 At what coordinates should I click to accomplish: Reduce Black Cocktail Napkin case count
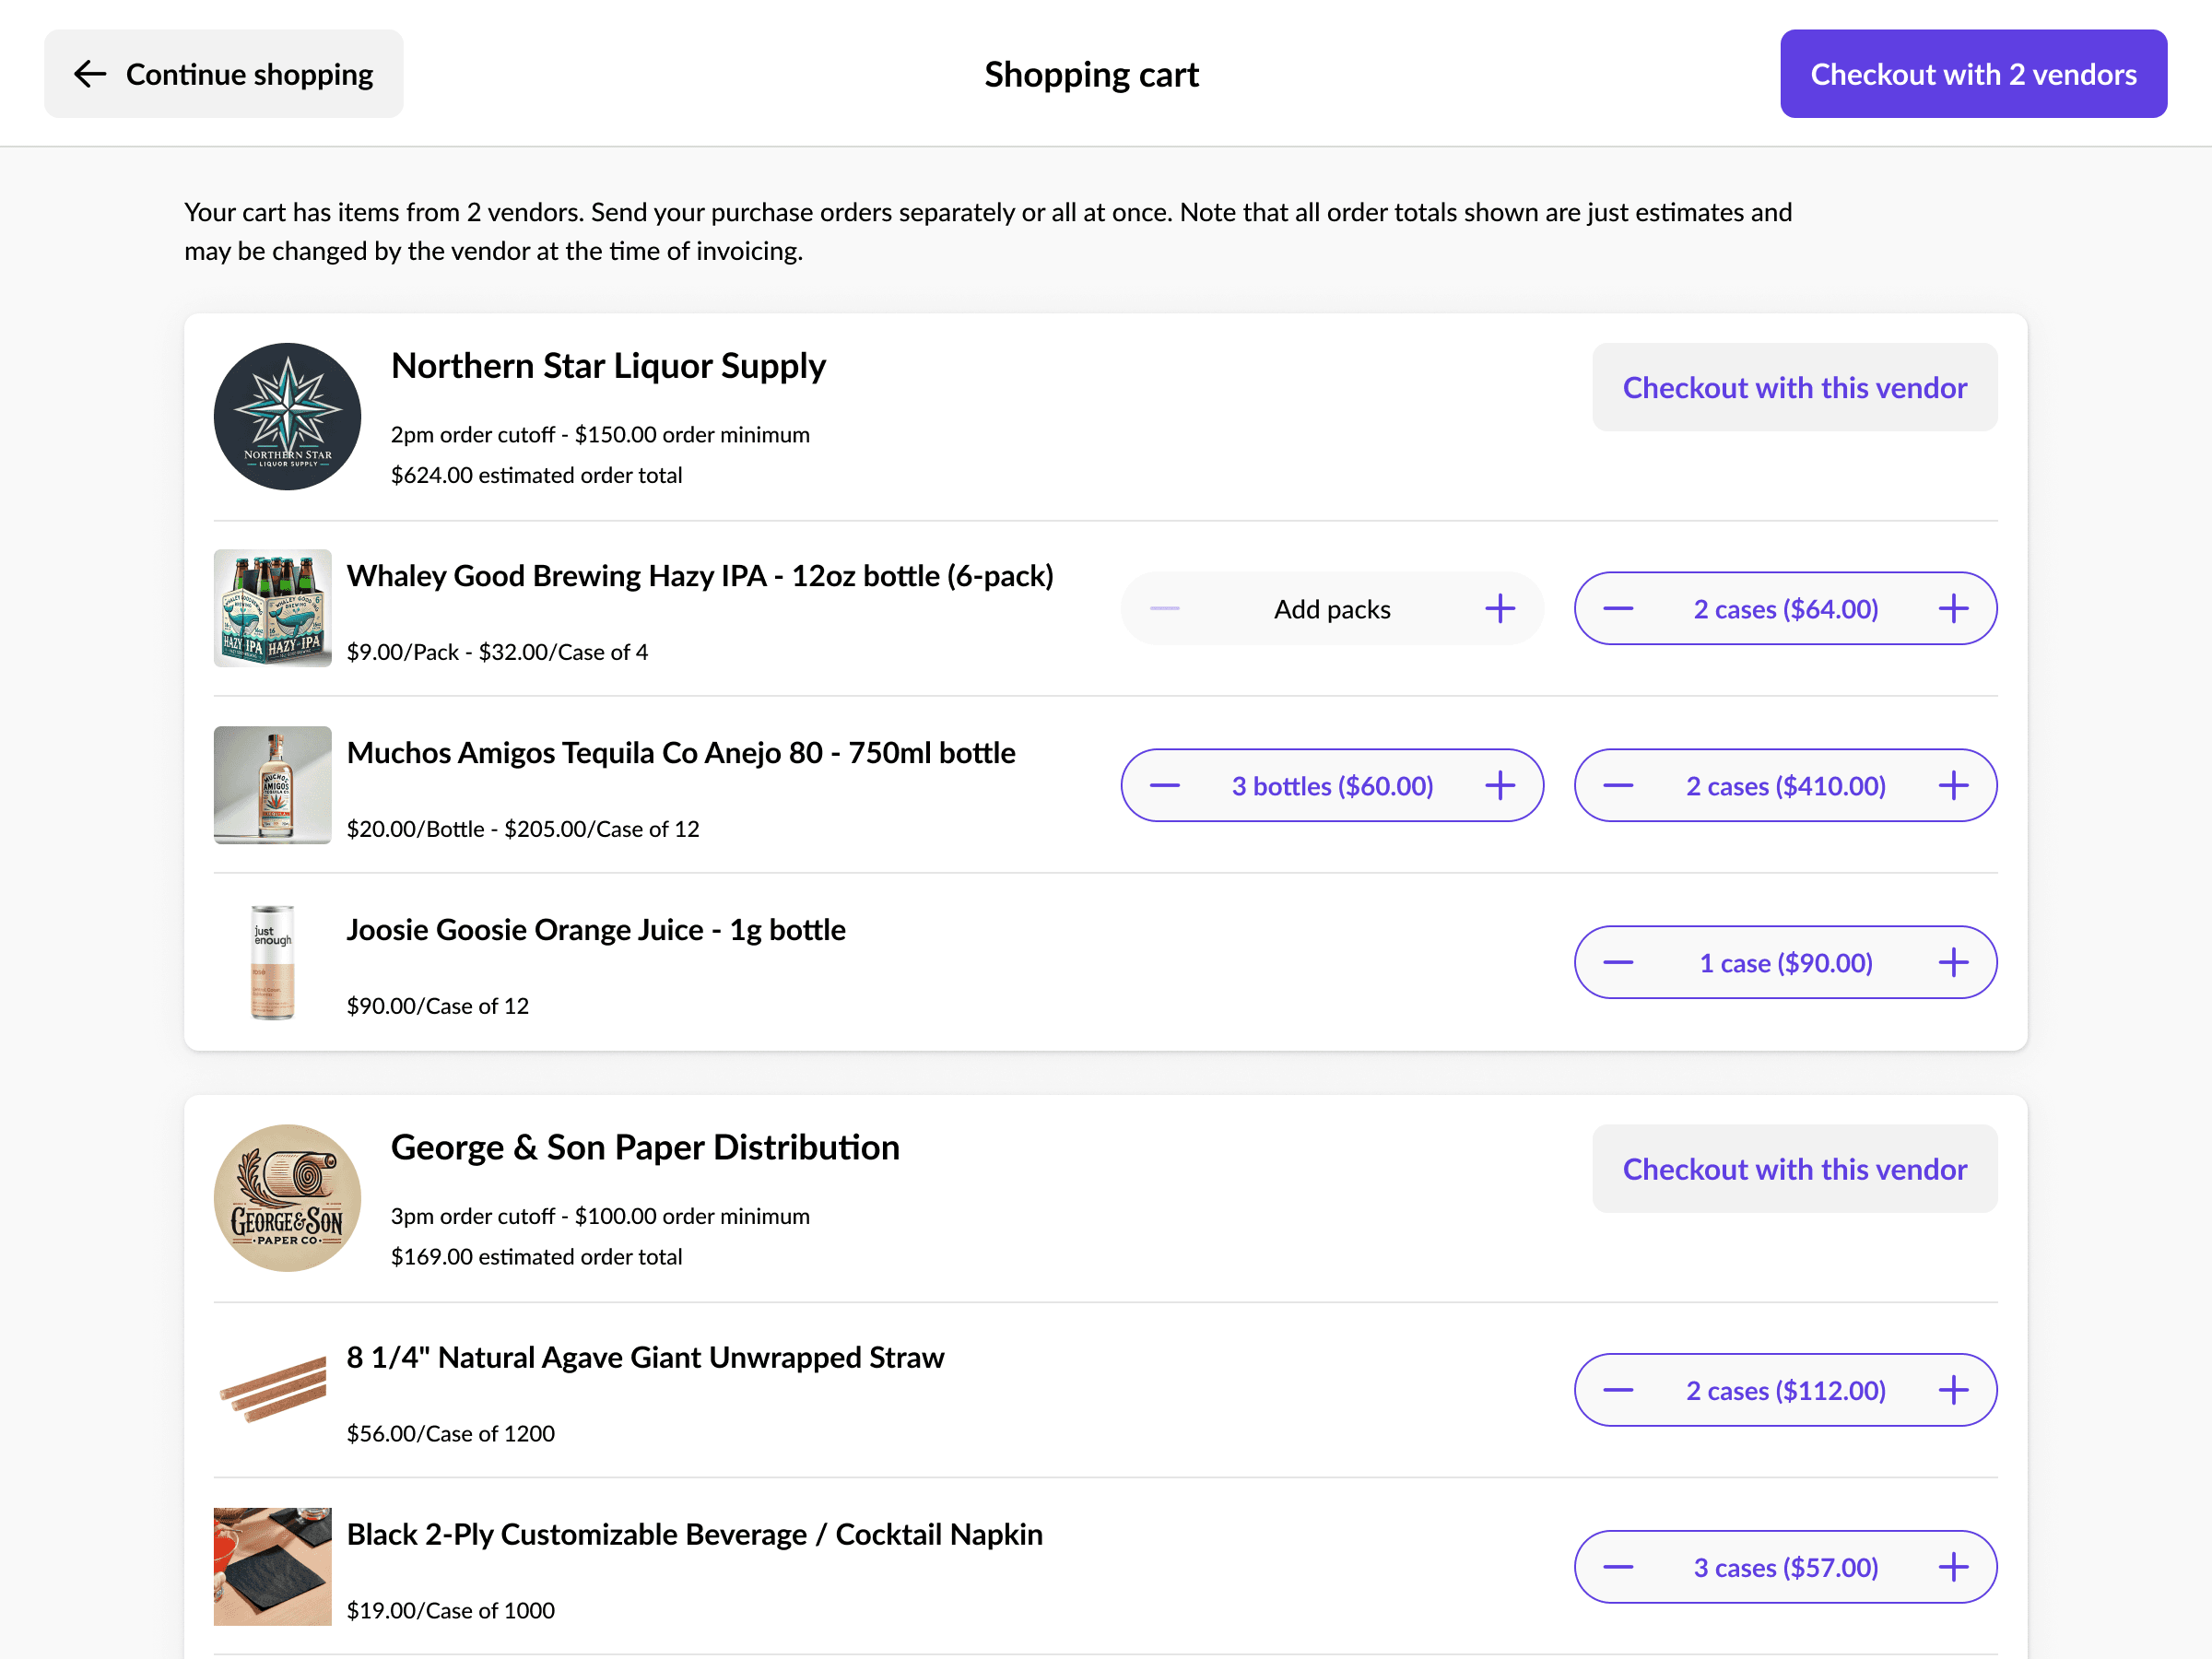coord(1618,1567)
